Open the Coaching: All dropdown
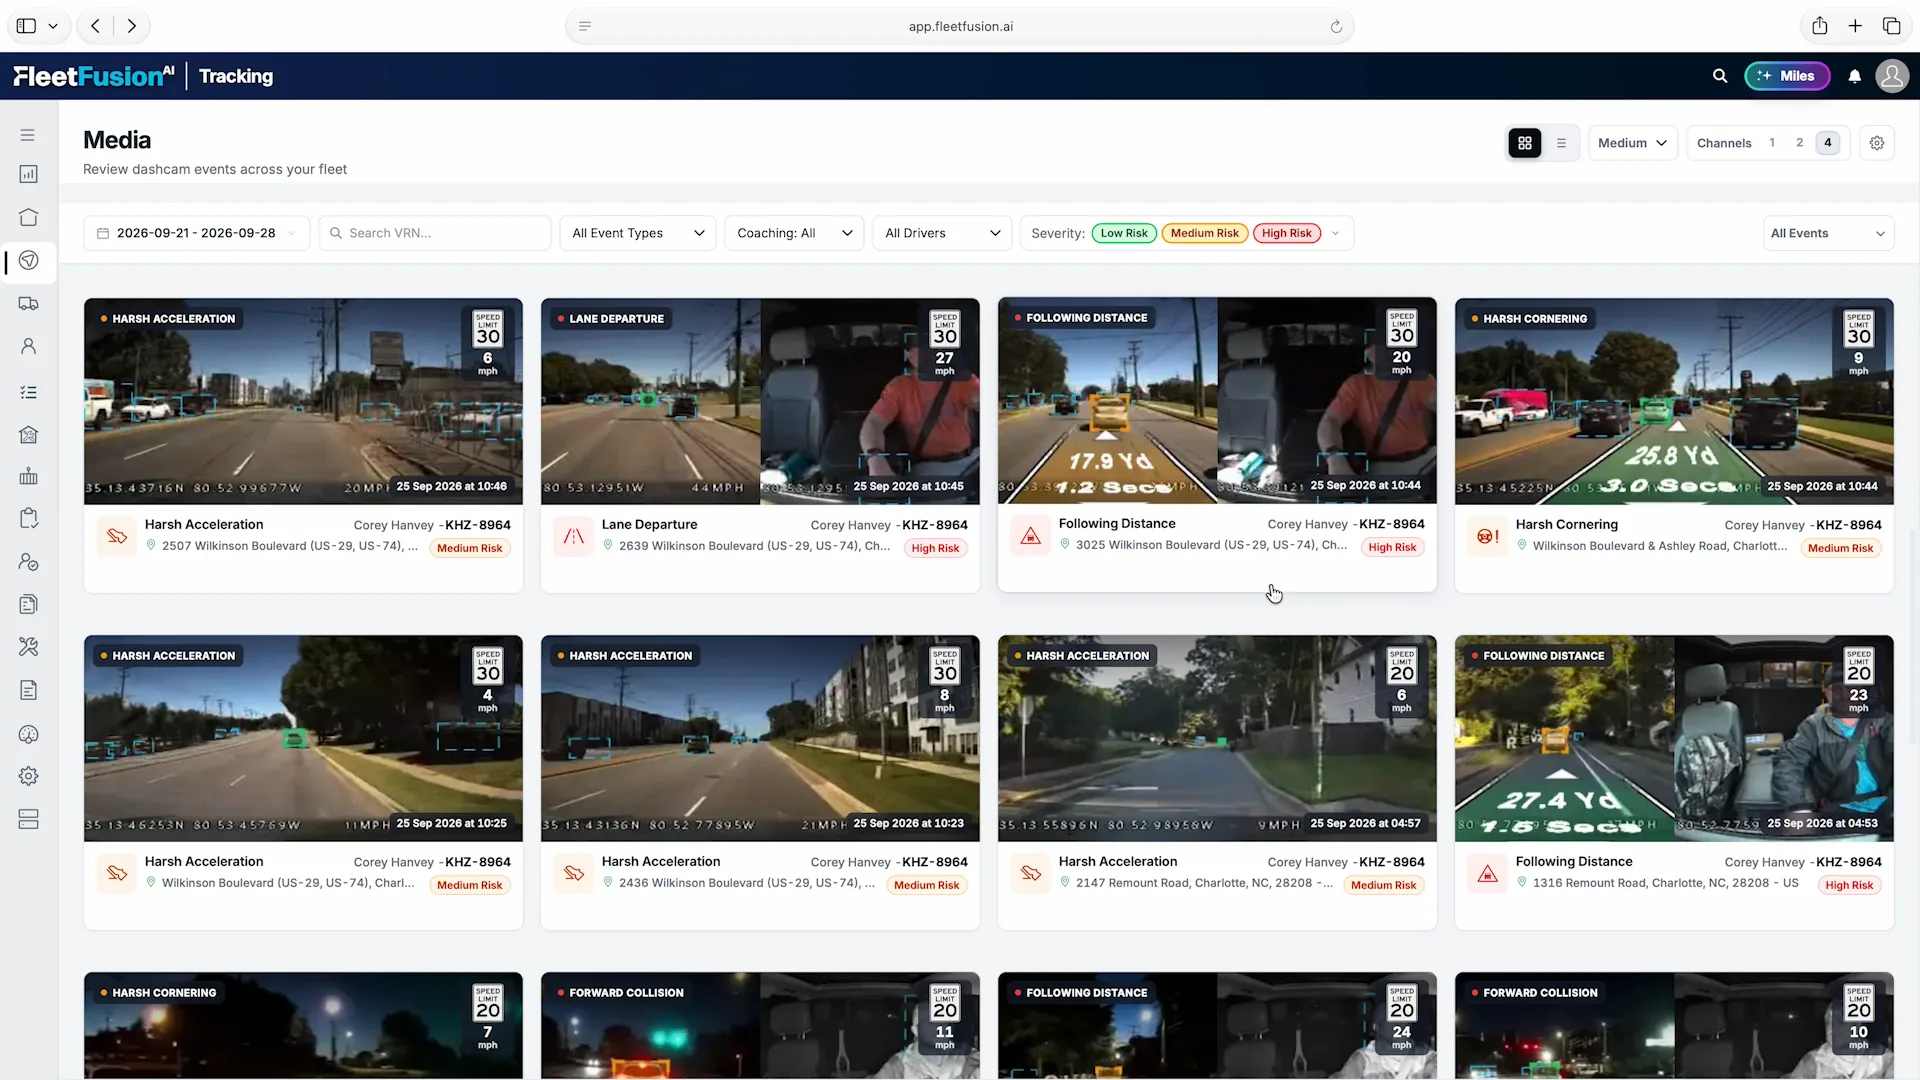 tap(794, 233)
